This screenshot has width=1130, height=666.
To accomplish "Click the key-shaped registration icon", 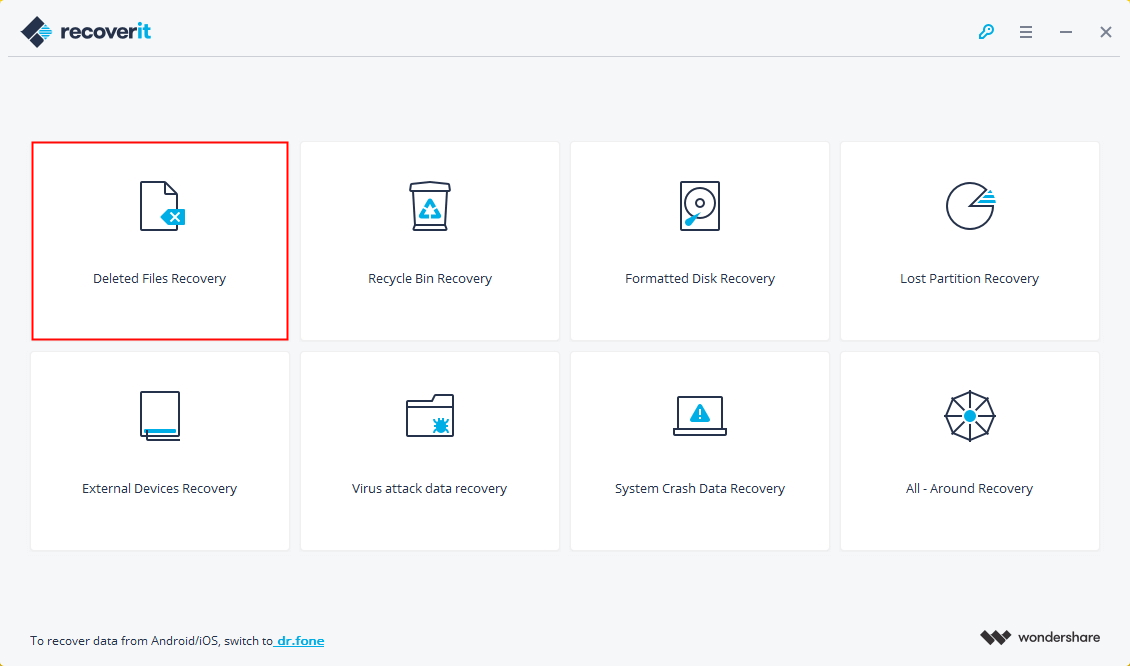I will [986, 31].
